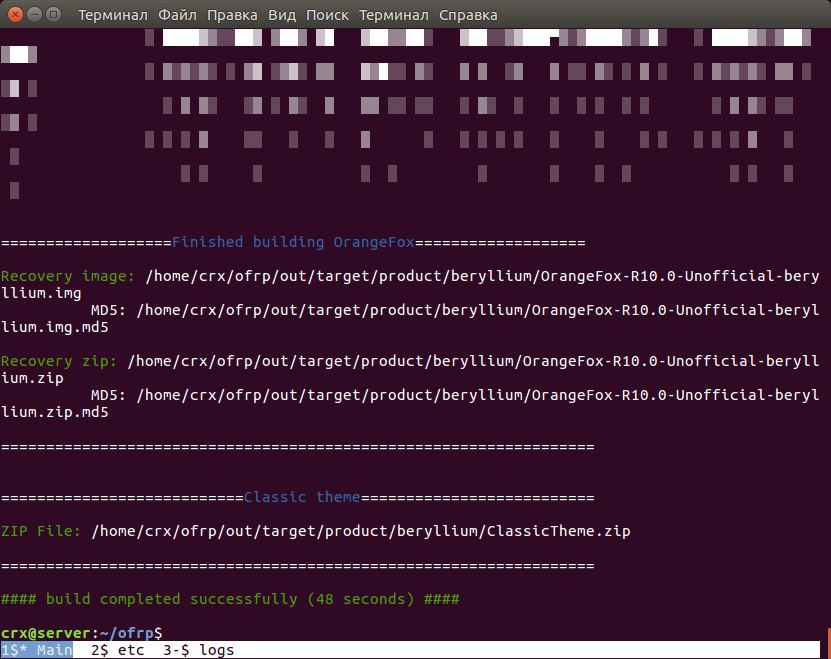Viewport: 831px width, 659px height.
Task: Click the ium.zip filename text
Action: (x=32, y=378)
